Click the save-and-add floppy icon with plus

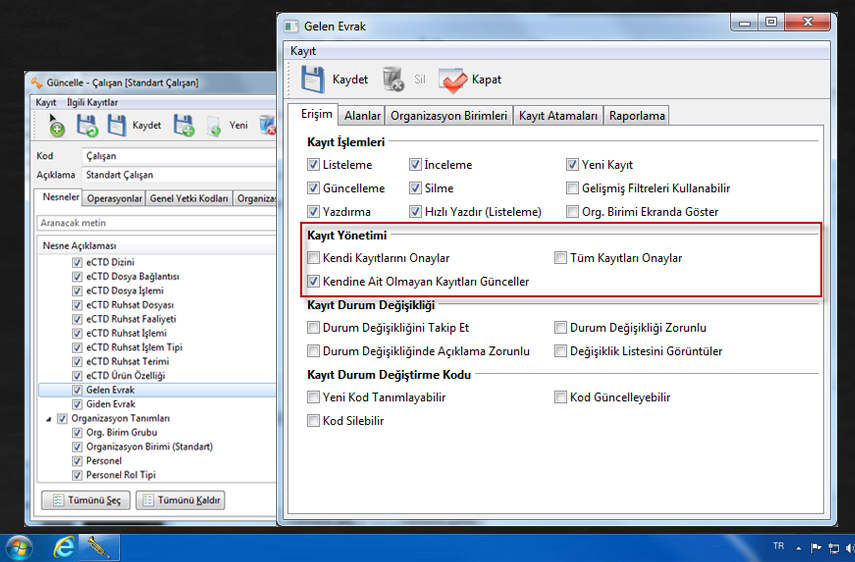[183, 126]
